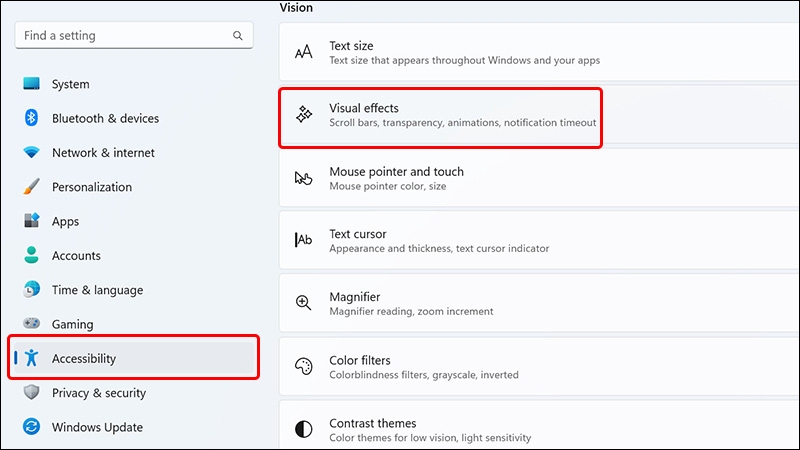The width and height of the screenshot is (800, 450).
Task: Click the Accounts person icon
Action: click(32, 255)
